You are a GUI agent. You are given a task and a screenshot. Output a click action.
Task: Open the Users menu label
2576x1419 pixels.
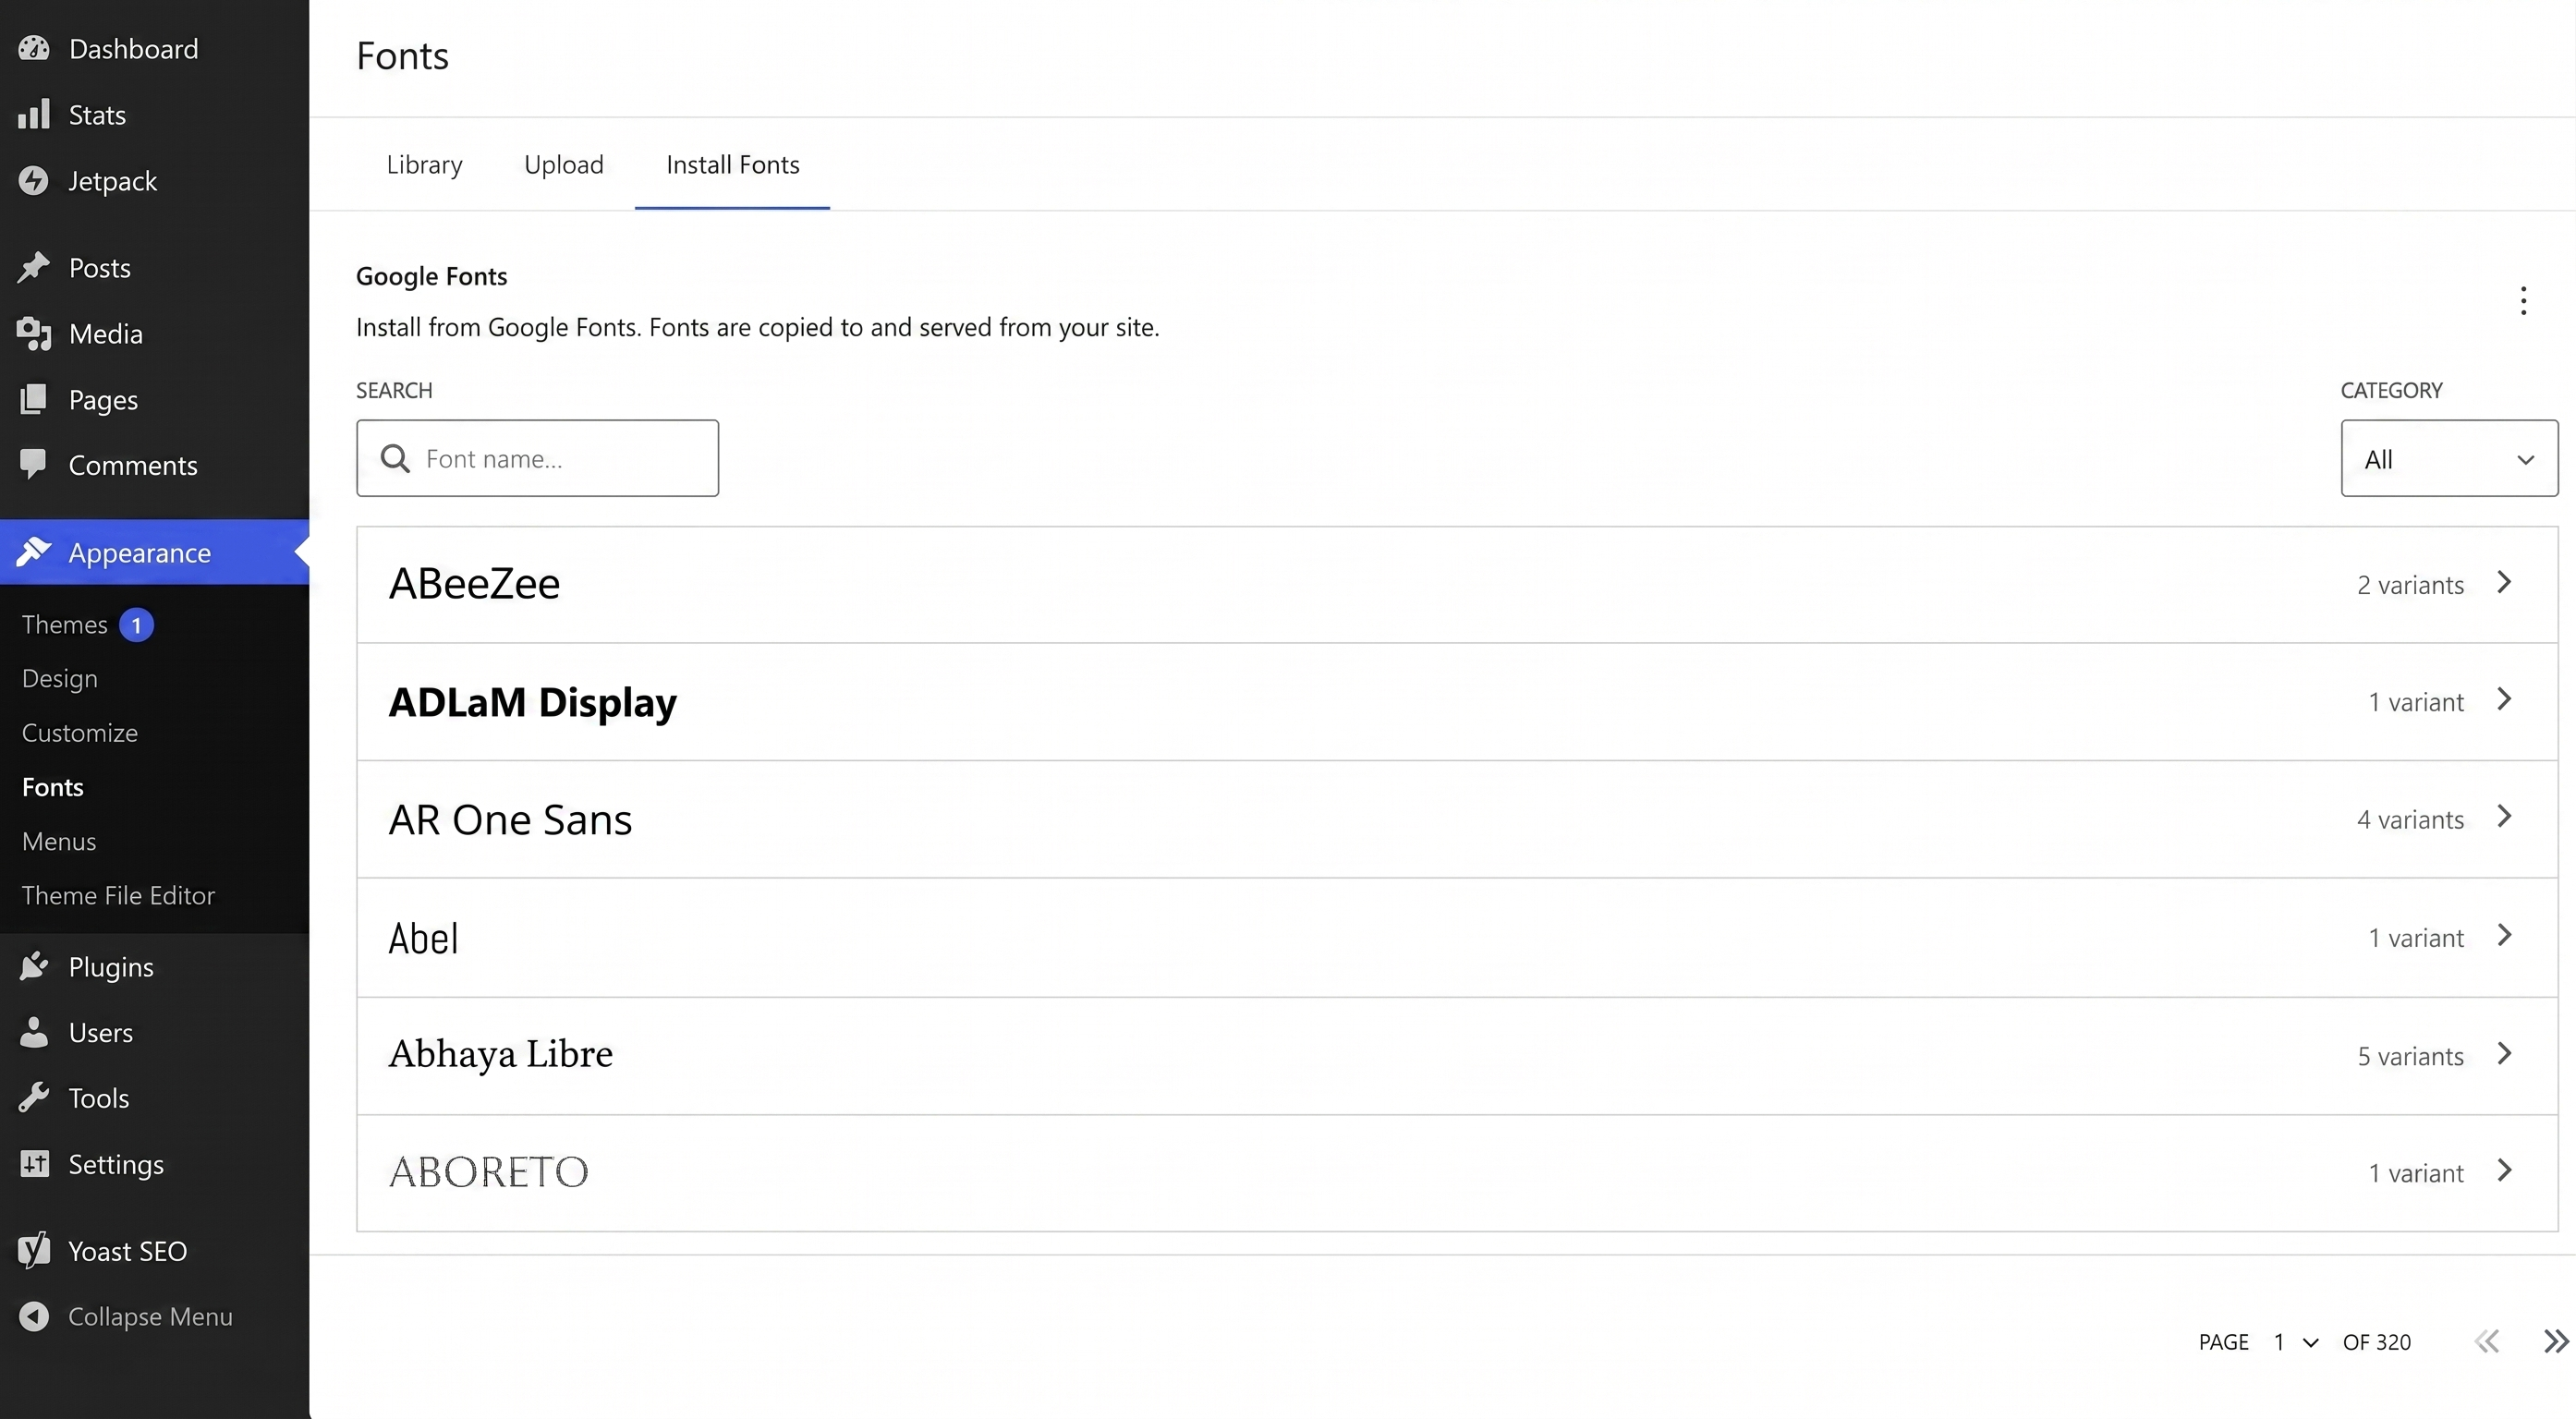click(x=100, y=1032)
